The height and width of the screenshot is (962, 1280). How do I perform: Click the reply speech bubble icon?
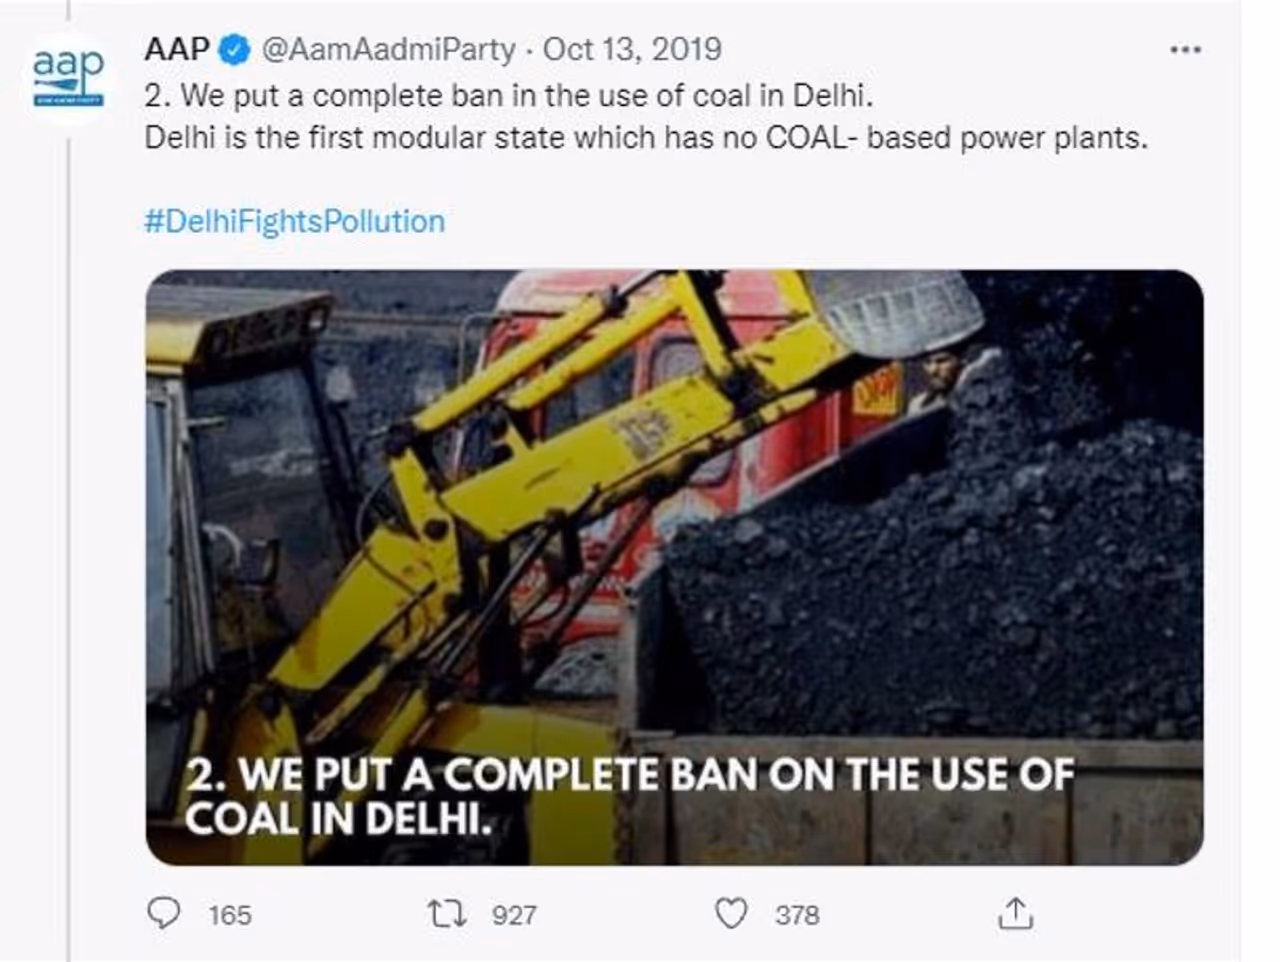pyautogui.click(x=164, y=913)
